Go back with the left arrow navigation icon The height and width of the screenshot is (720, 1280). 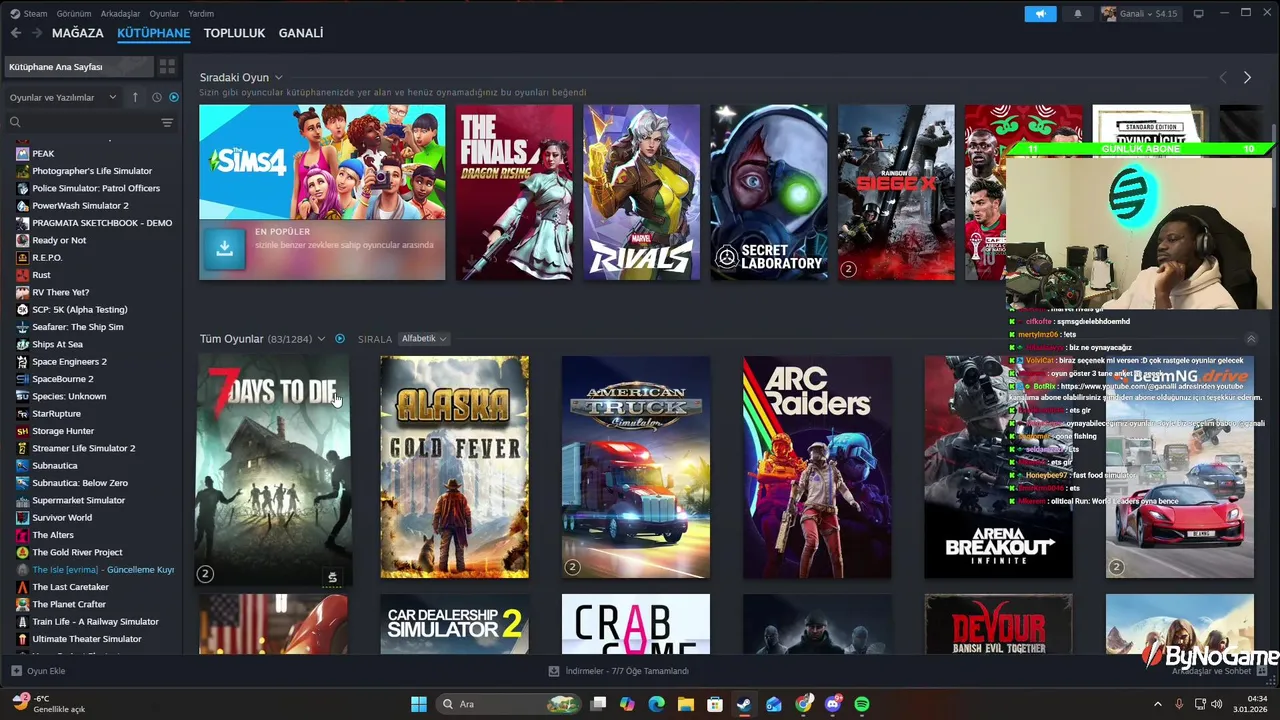tap(16, 33)
